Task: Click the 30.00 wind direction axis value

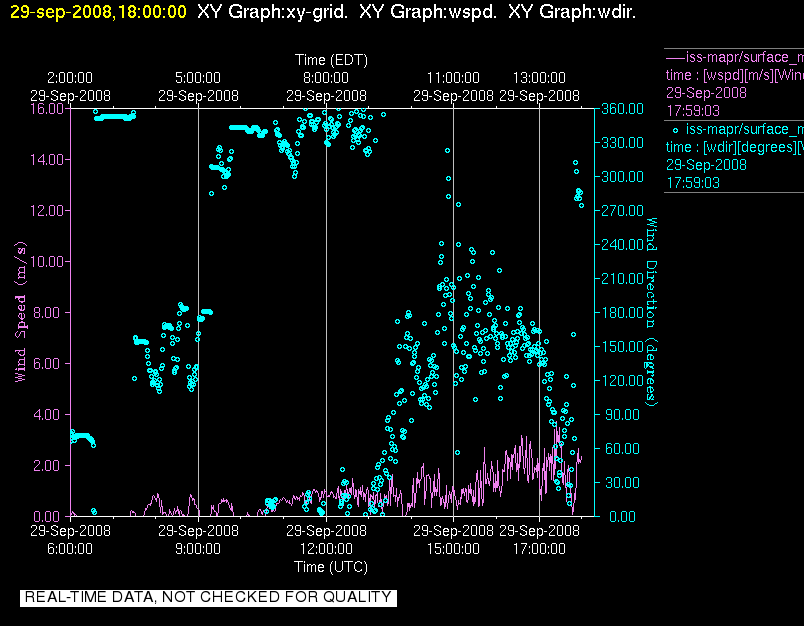Action: (x=622, y=482)
